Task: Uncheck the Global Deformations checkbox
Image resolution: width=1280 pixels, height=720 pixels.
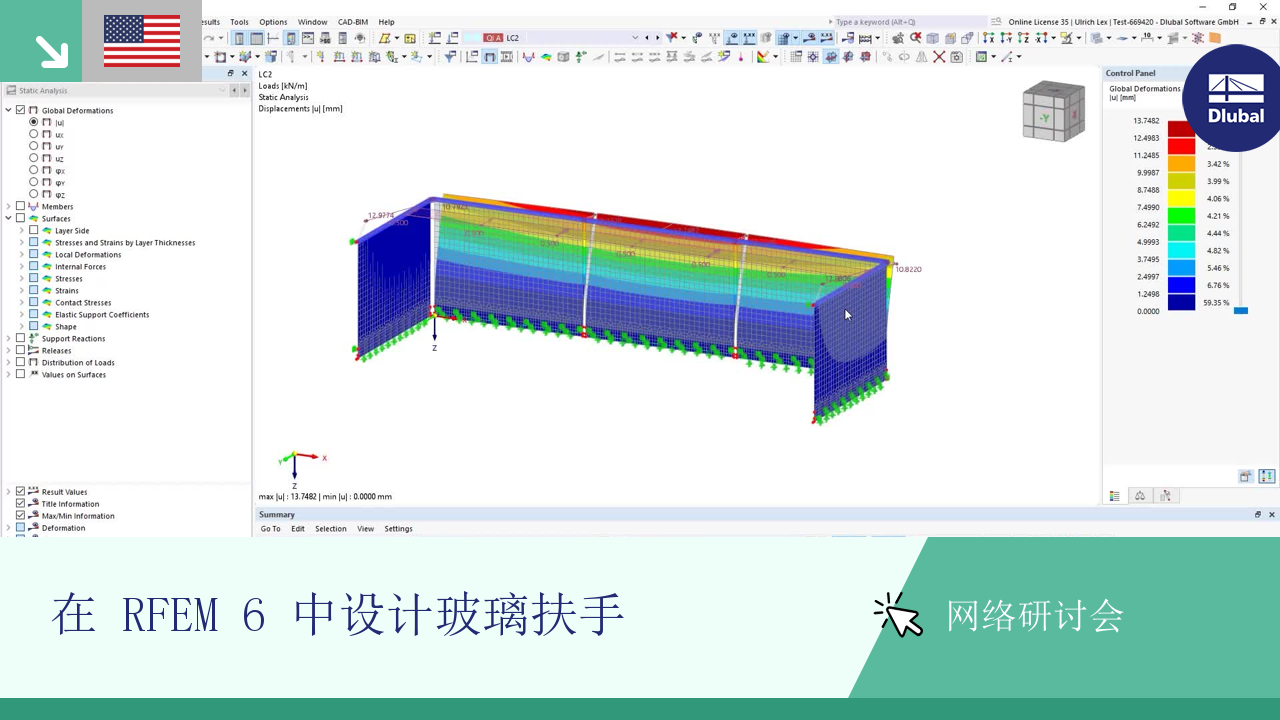Action: (x=18, y=110)
